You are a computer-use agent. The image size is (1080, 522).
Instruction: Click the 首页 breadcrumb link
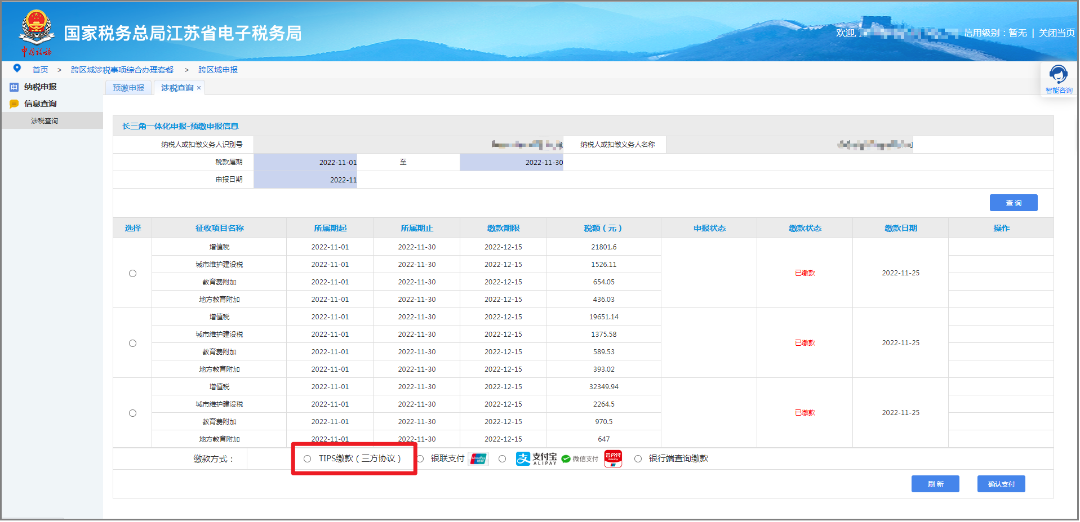tap(41, 70)
